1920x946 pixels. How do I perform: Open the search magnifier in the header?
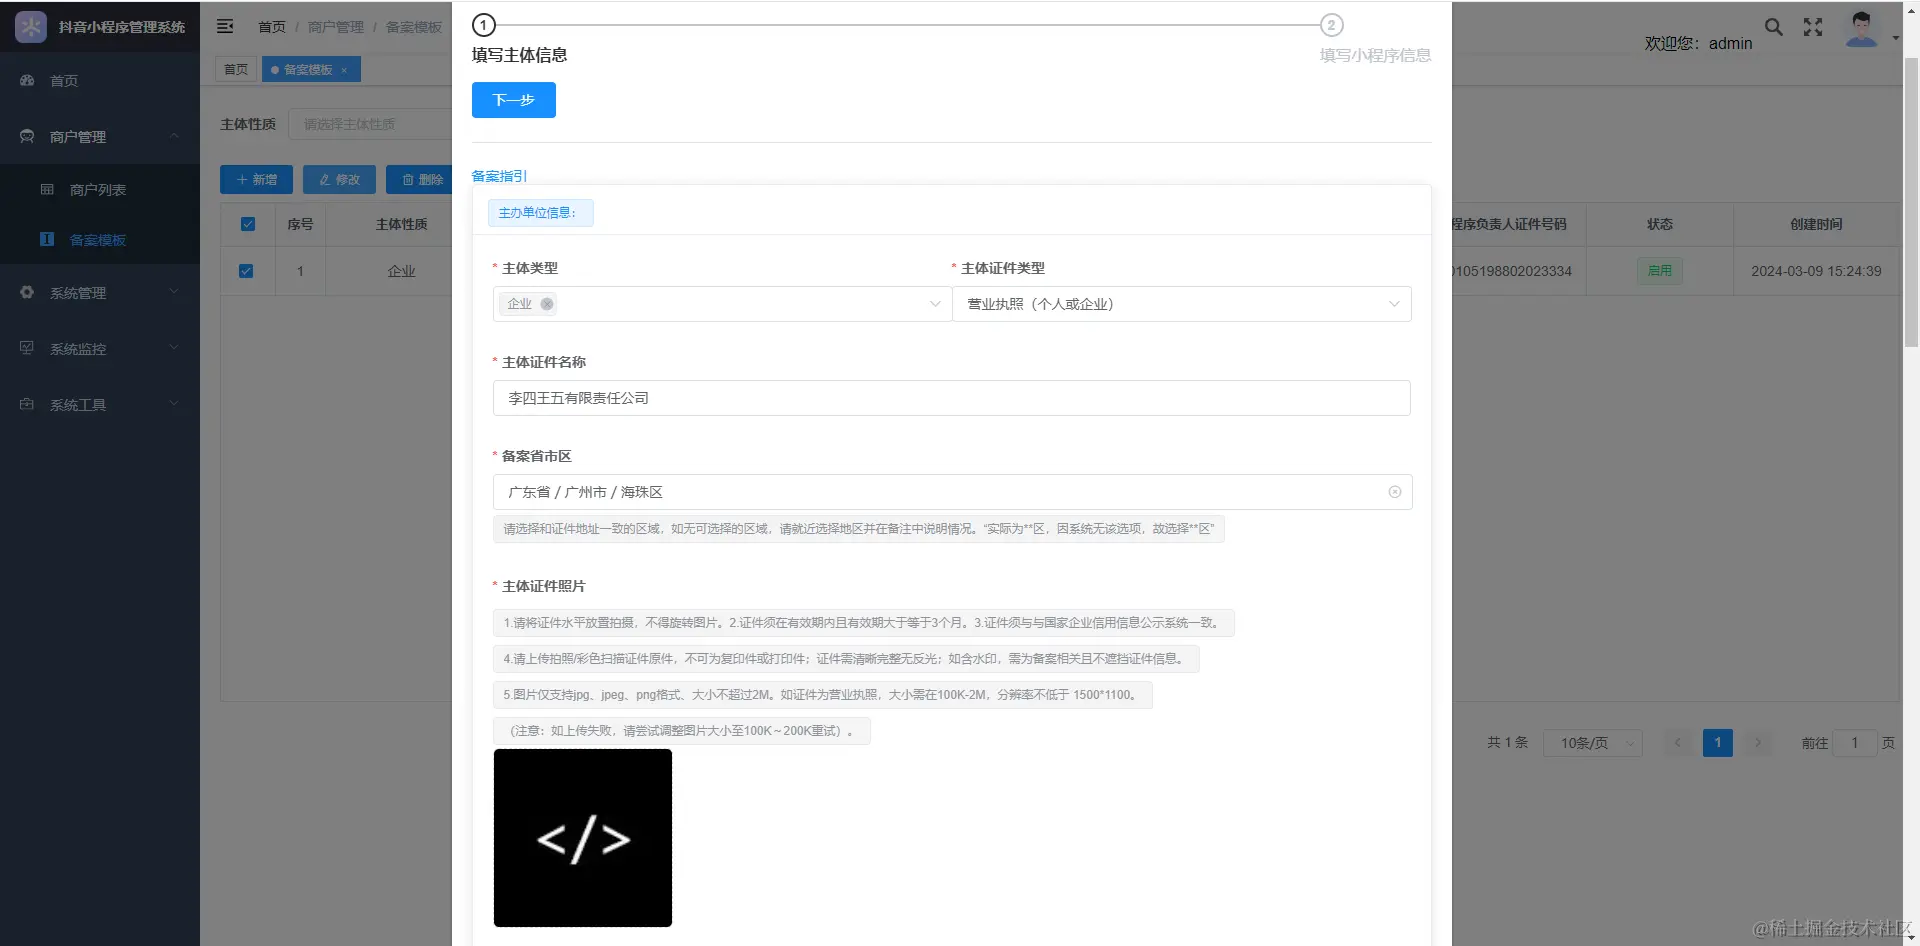point(1773,27)
